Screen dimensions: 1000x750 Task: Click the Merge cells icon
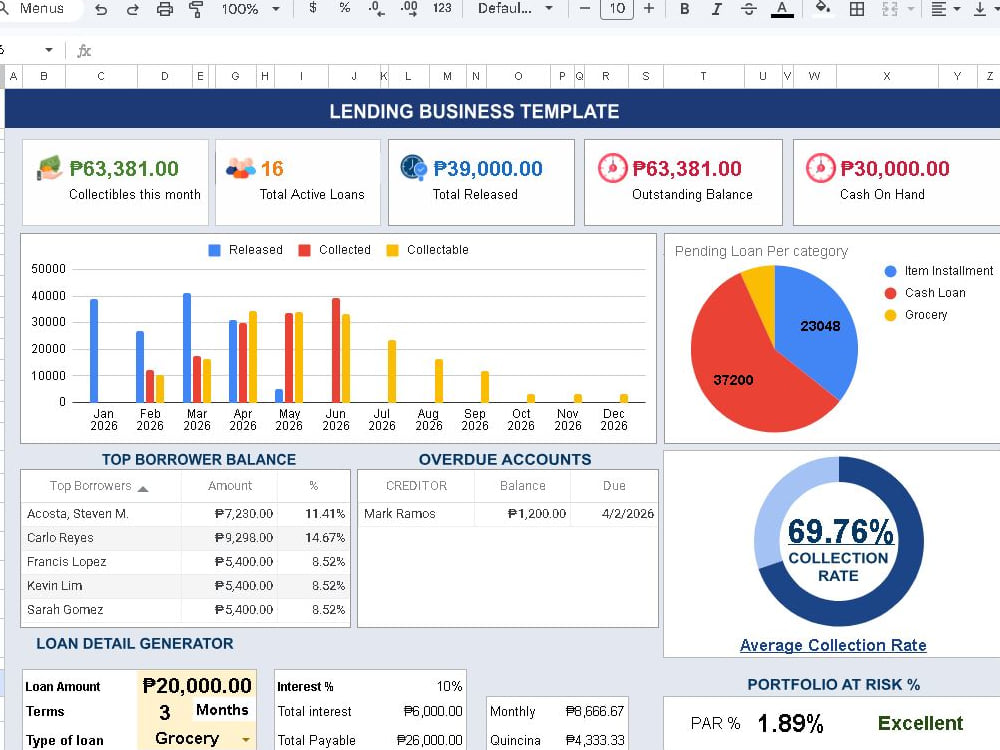(x=890, y=9)
